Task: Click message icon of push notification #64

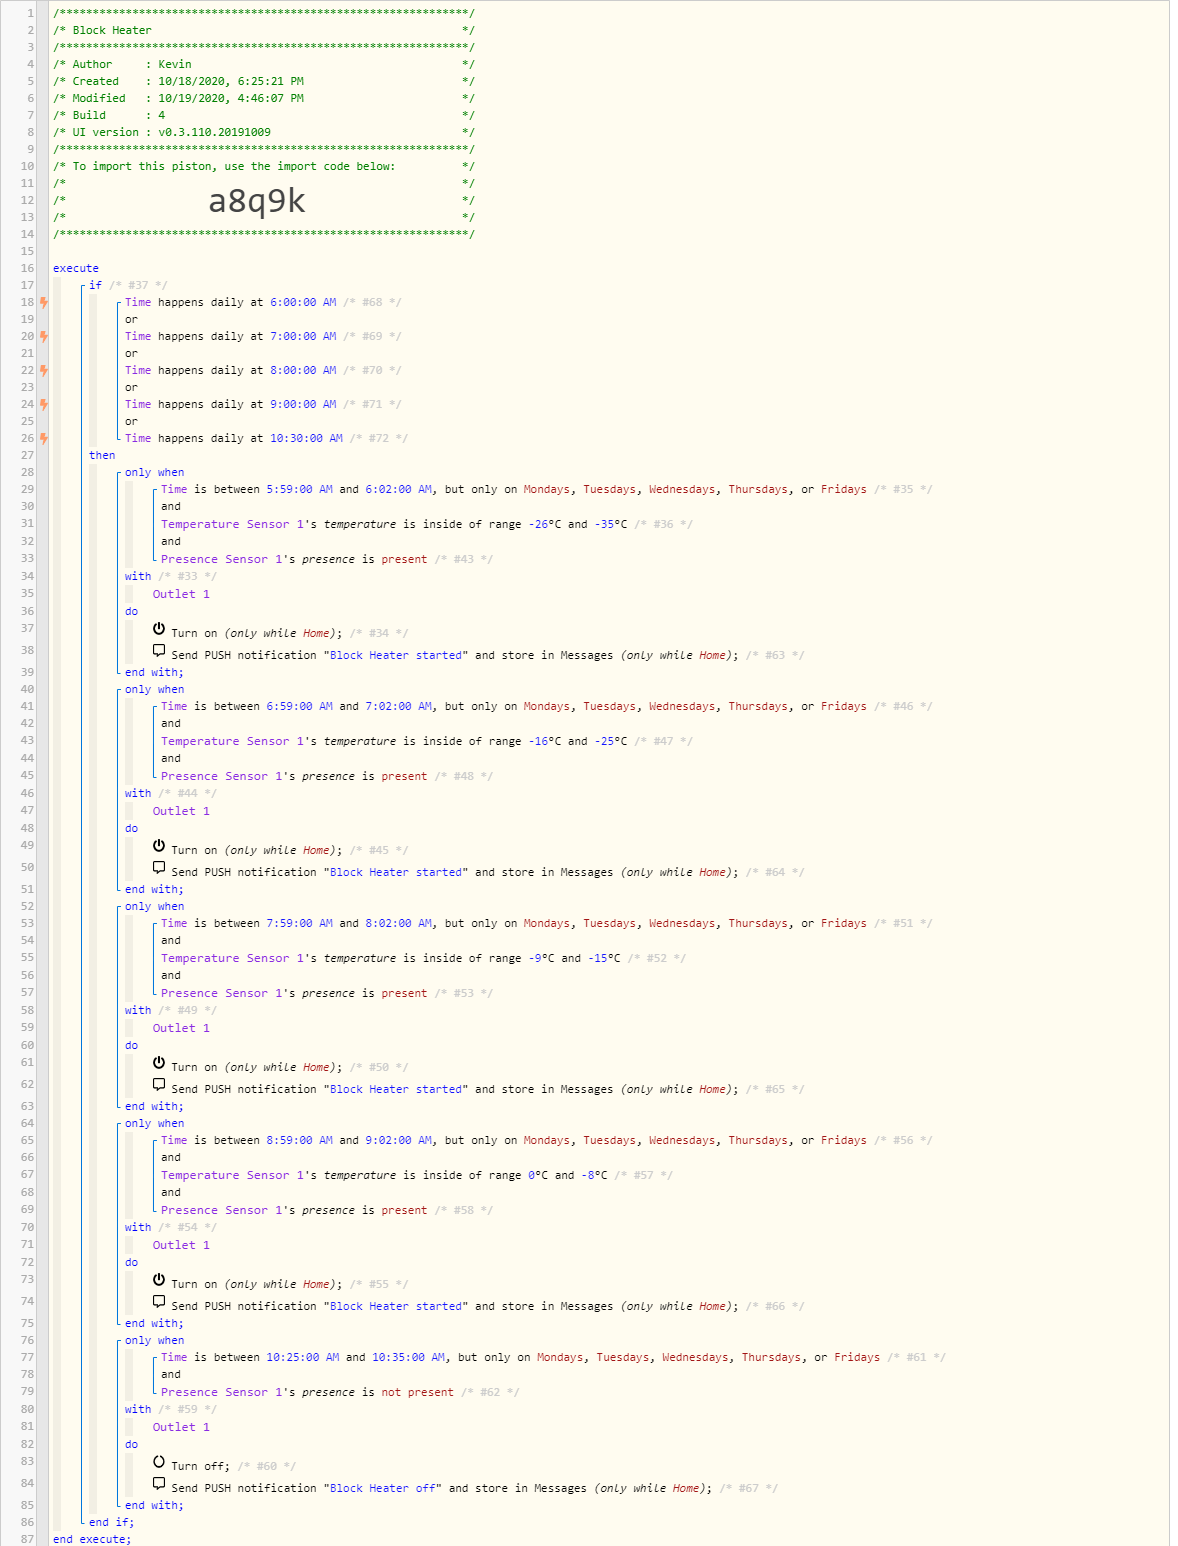Action: pos(159,869)
